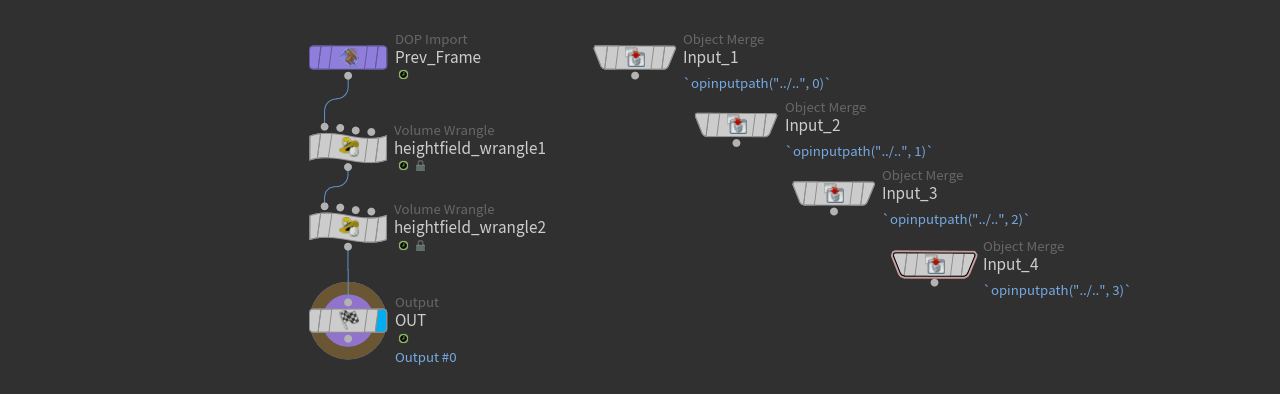Screen dimensions: 1280x394
Task: Toggle the blue display flag on OUT node
Action: pos(382,320)
